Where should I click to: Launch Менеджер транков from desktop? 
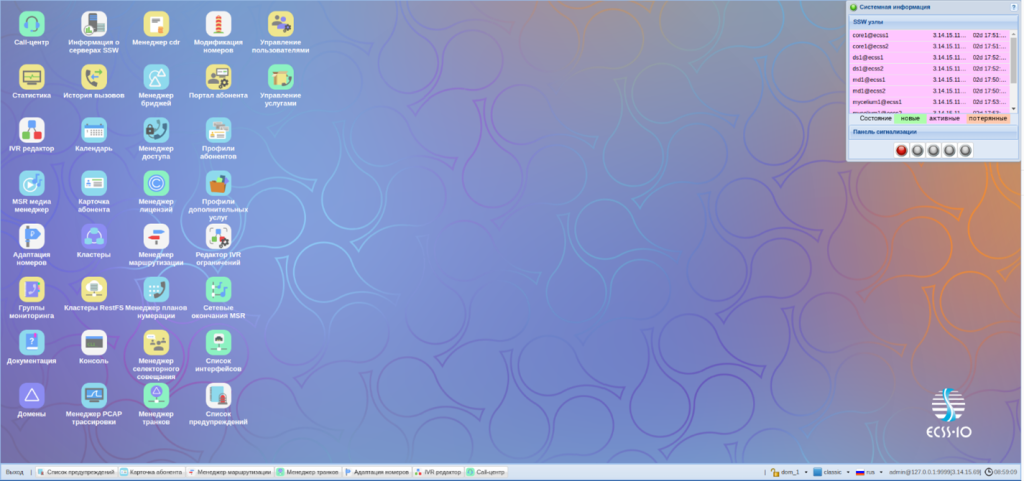(x=156, y=397)
